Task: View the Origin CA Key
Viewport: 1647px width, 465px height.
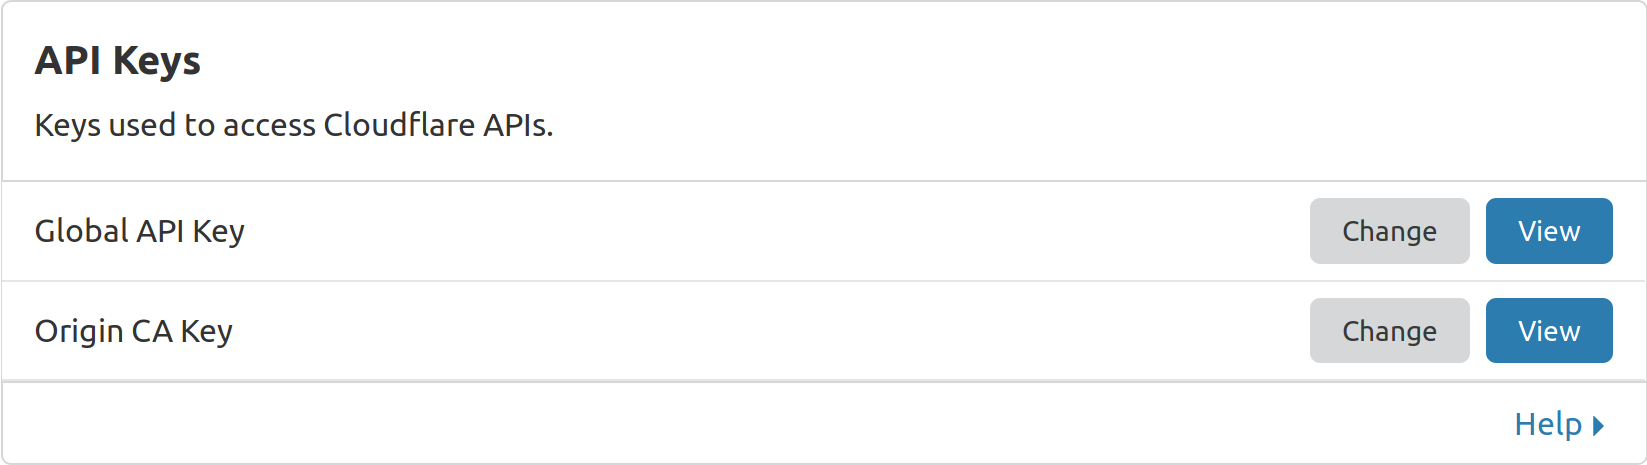Action: pyautogui.click(x=1548, y=331)
